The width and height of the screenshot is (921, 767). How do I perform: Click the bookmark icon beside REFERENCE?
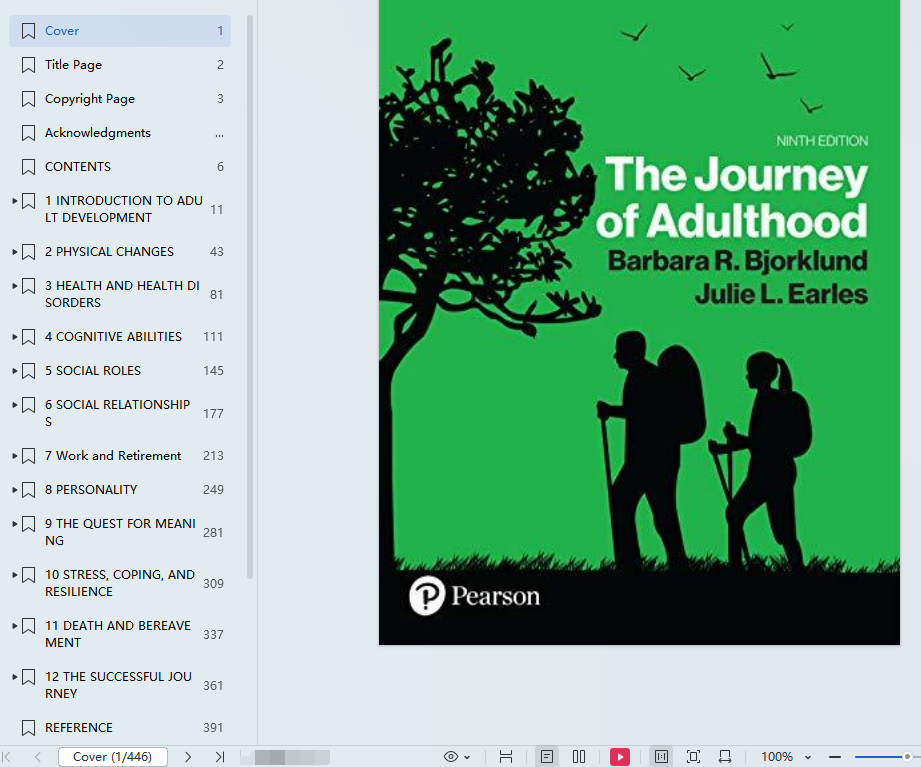click(x=28, y=728)
